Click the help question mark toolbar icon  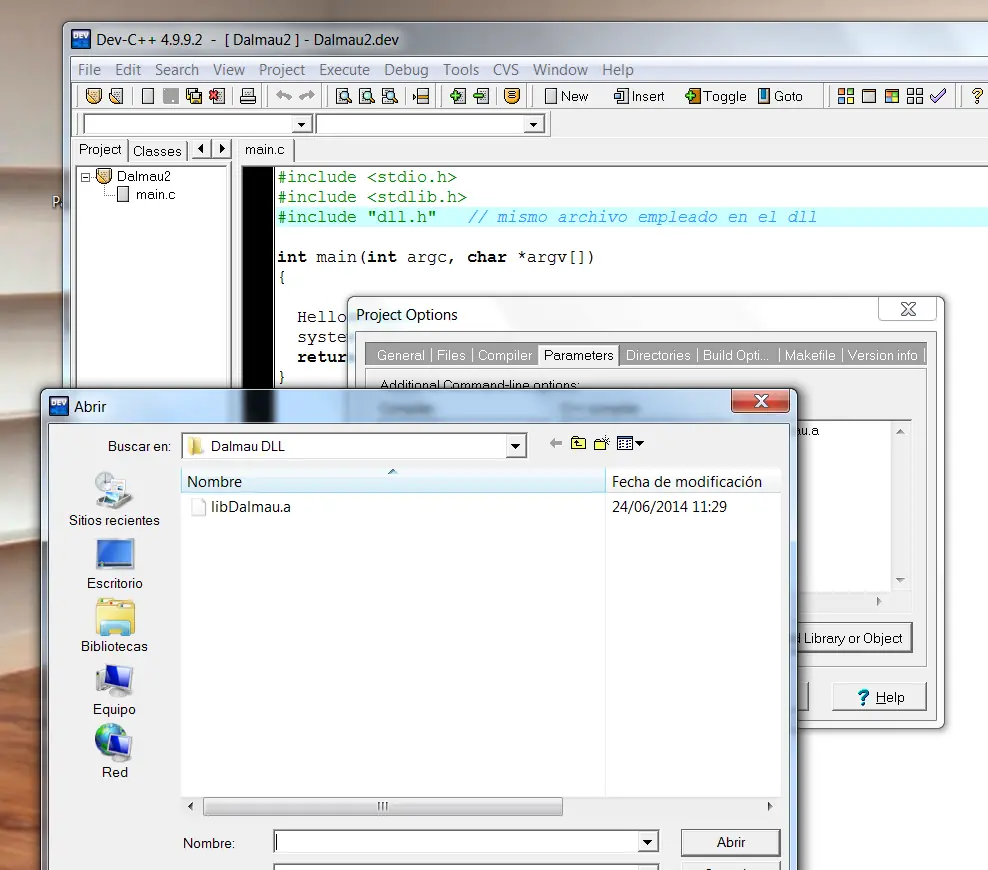tap(977, 96)
